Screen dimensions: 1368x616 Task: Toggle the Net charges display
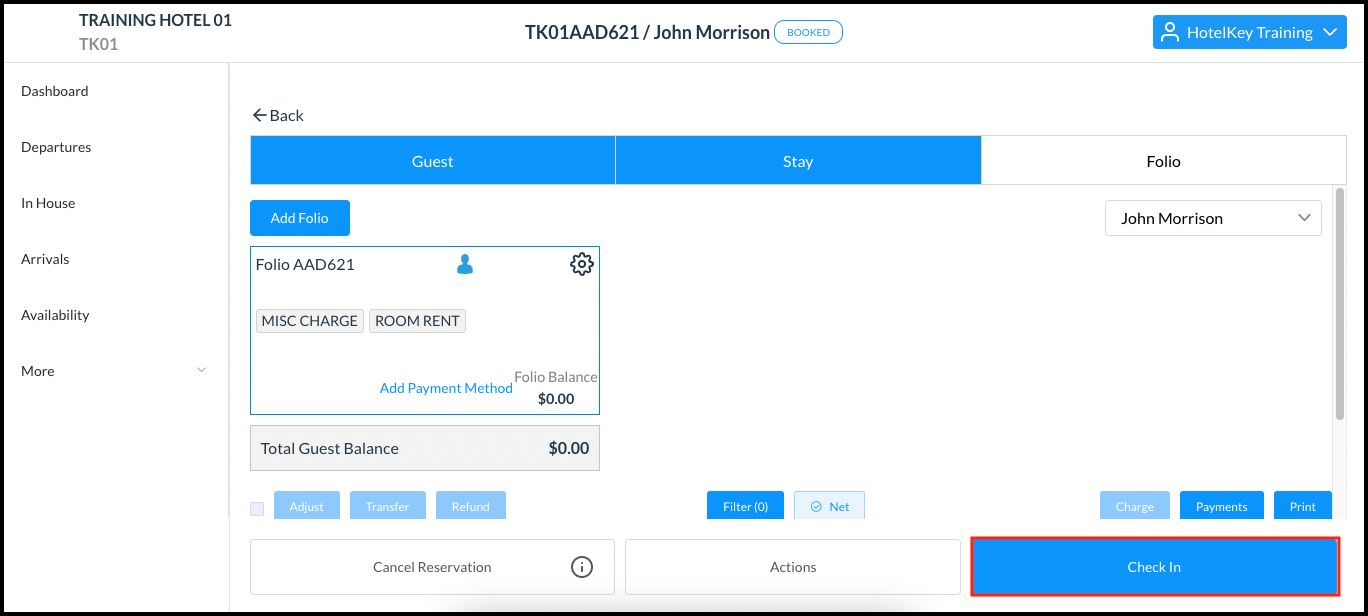tap(829, 505)
